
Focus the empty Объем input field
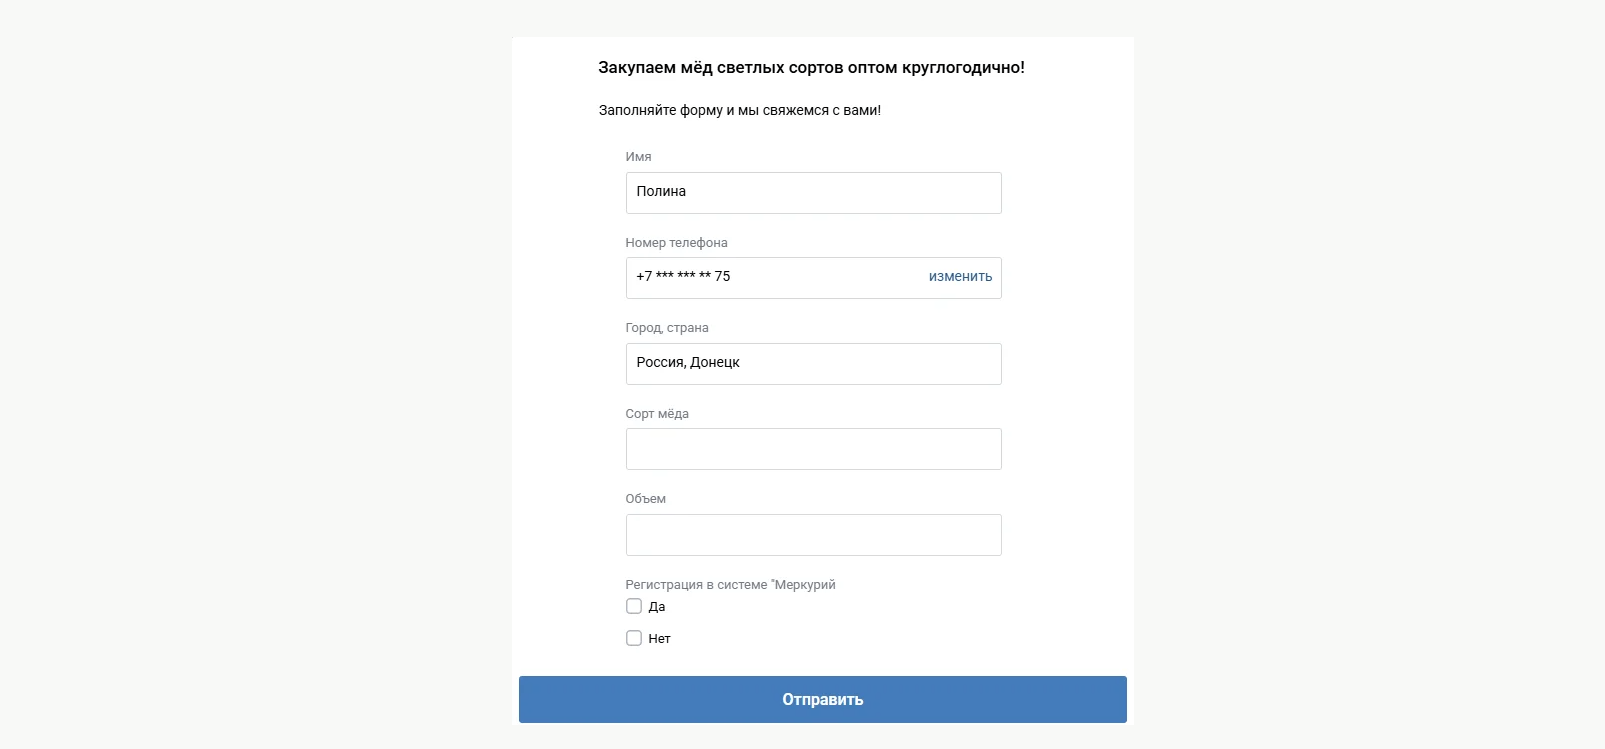coord(812,535)
